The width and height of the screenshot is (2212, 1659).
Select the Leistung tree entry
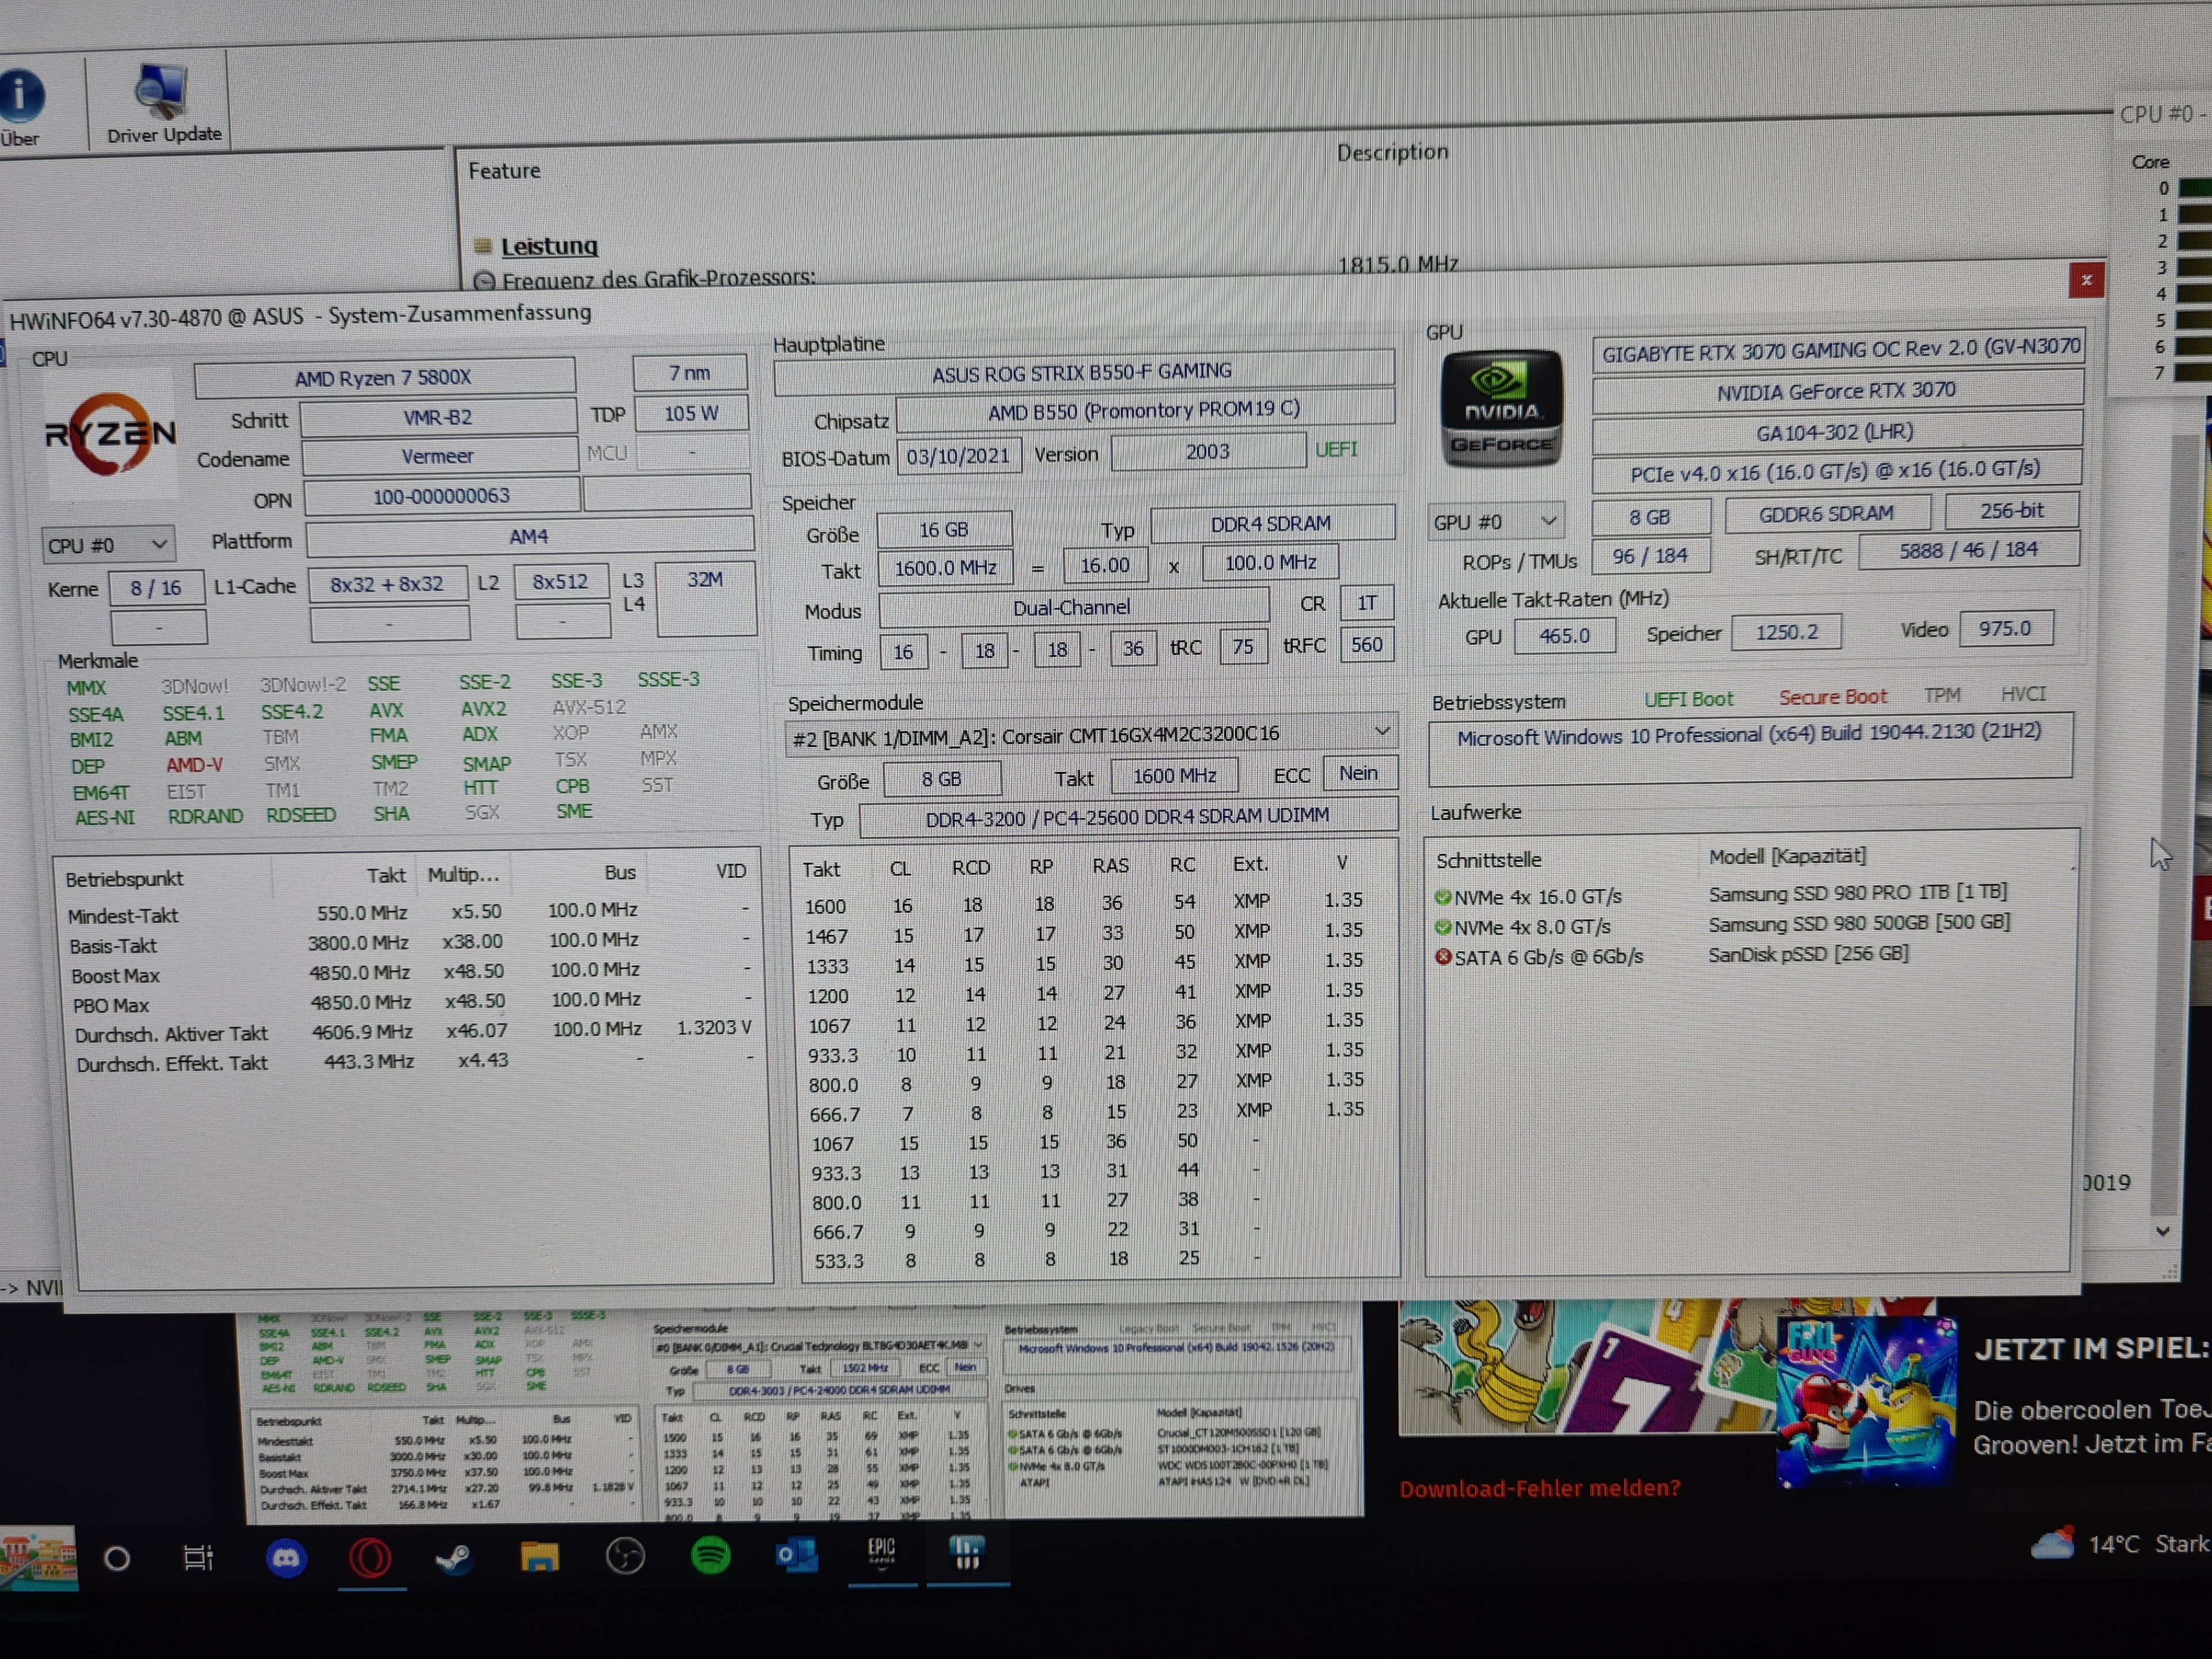pos(548,246)
